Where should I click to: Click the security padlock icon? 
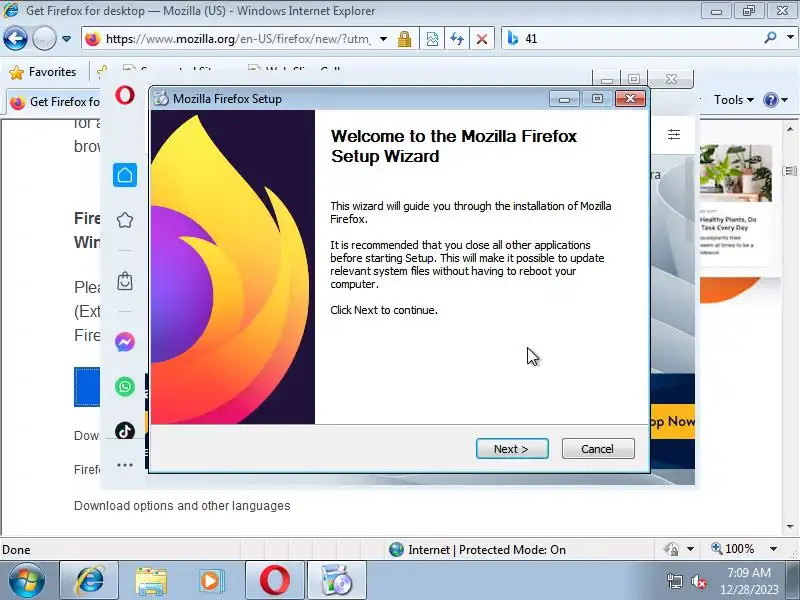click(x=405, y=39)
